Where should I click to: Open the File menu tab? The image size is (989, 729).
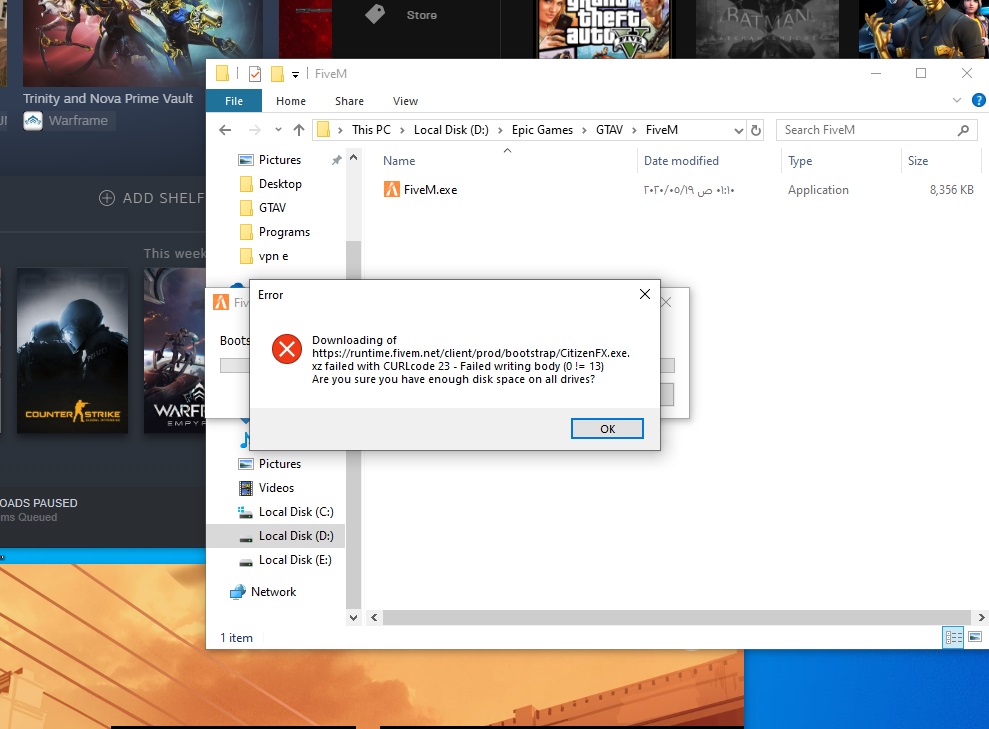[234, 101]
